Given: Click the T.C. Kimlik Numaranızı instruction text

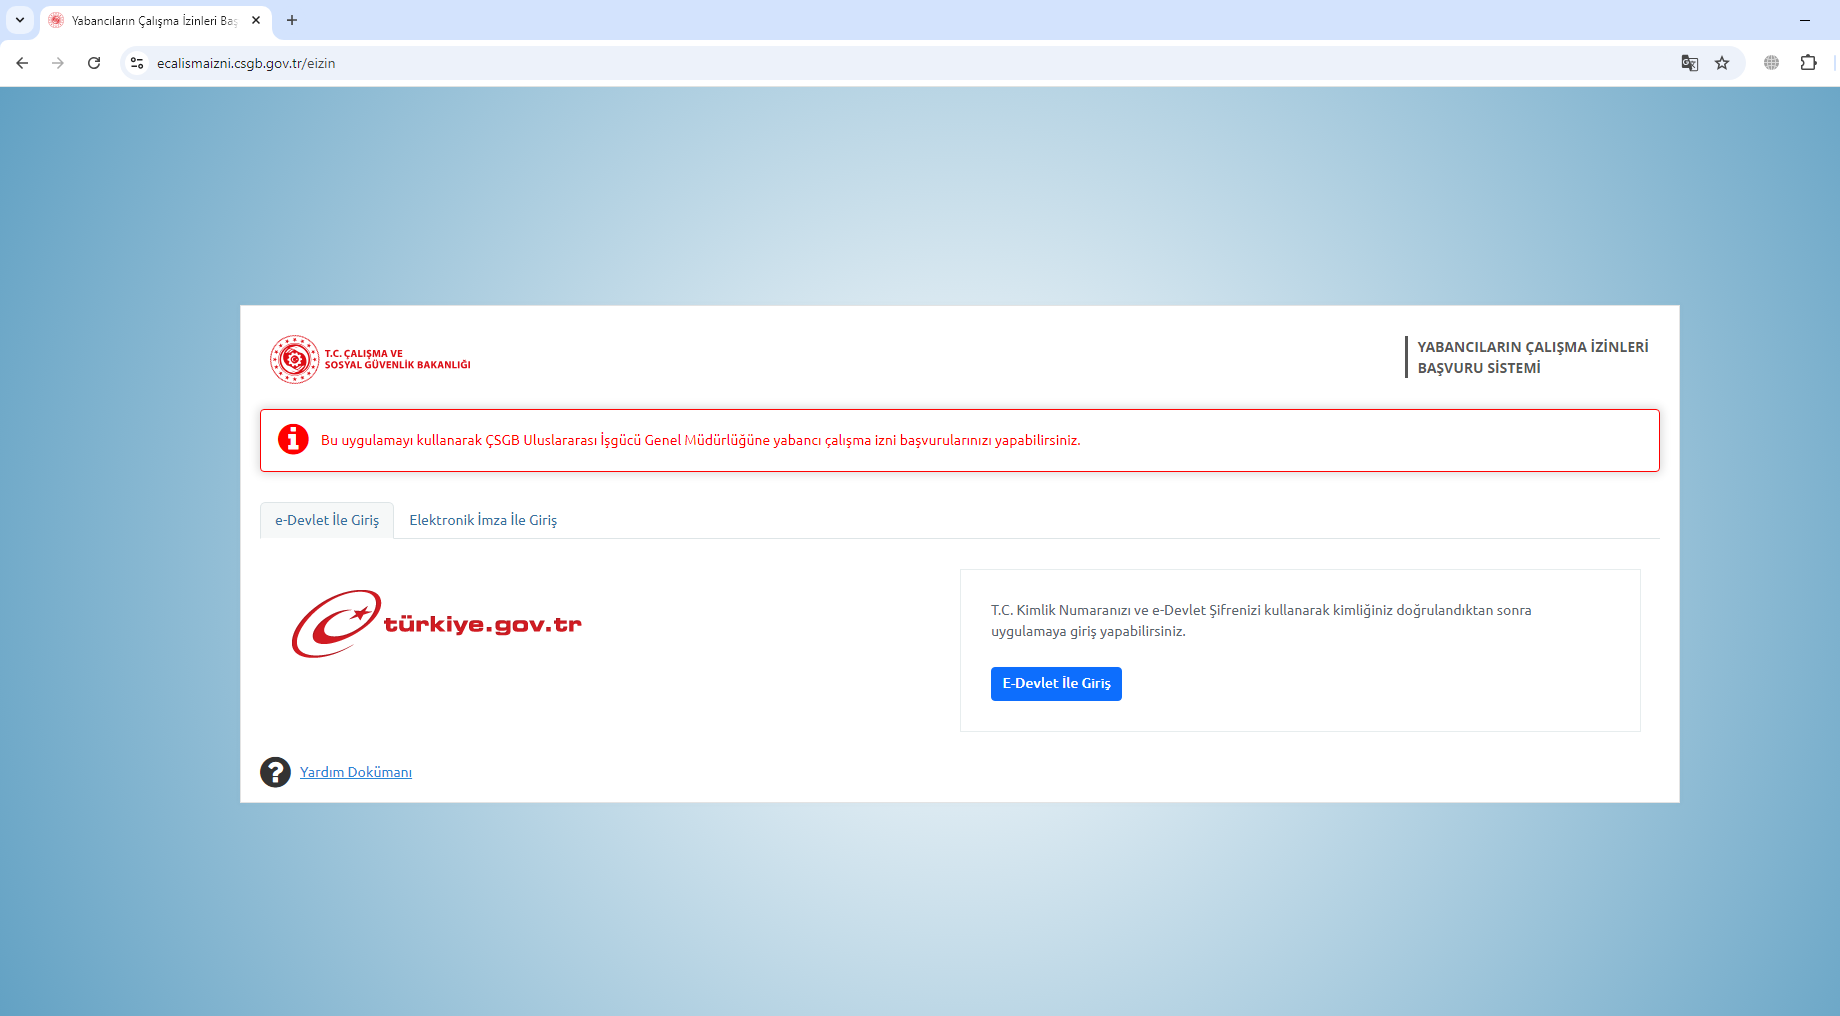Looking at the screenshot, I should click(1261, 620).
